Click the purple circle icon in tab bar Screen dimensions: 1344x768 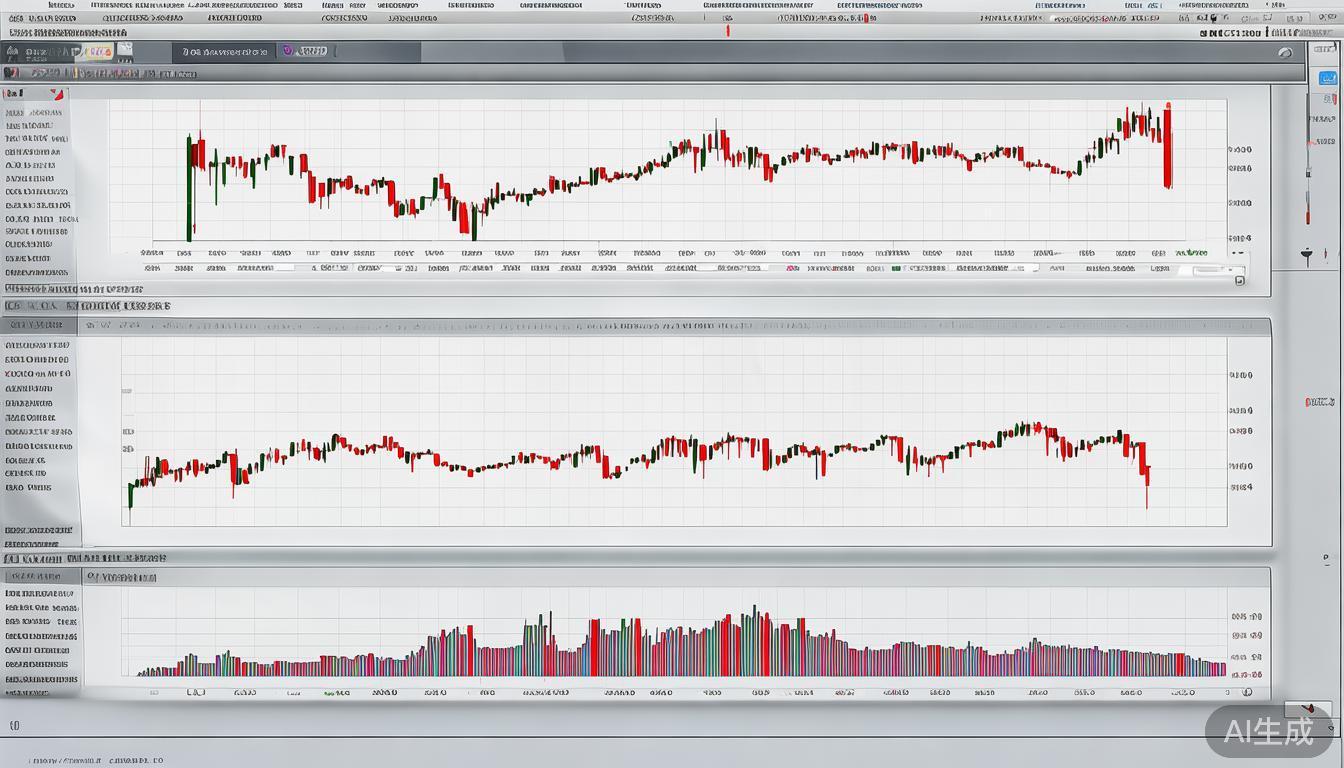pyautogui.click(x=288, y=50)
